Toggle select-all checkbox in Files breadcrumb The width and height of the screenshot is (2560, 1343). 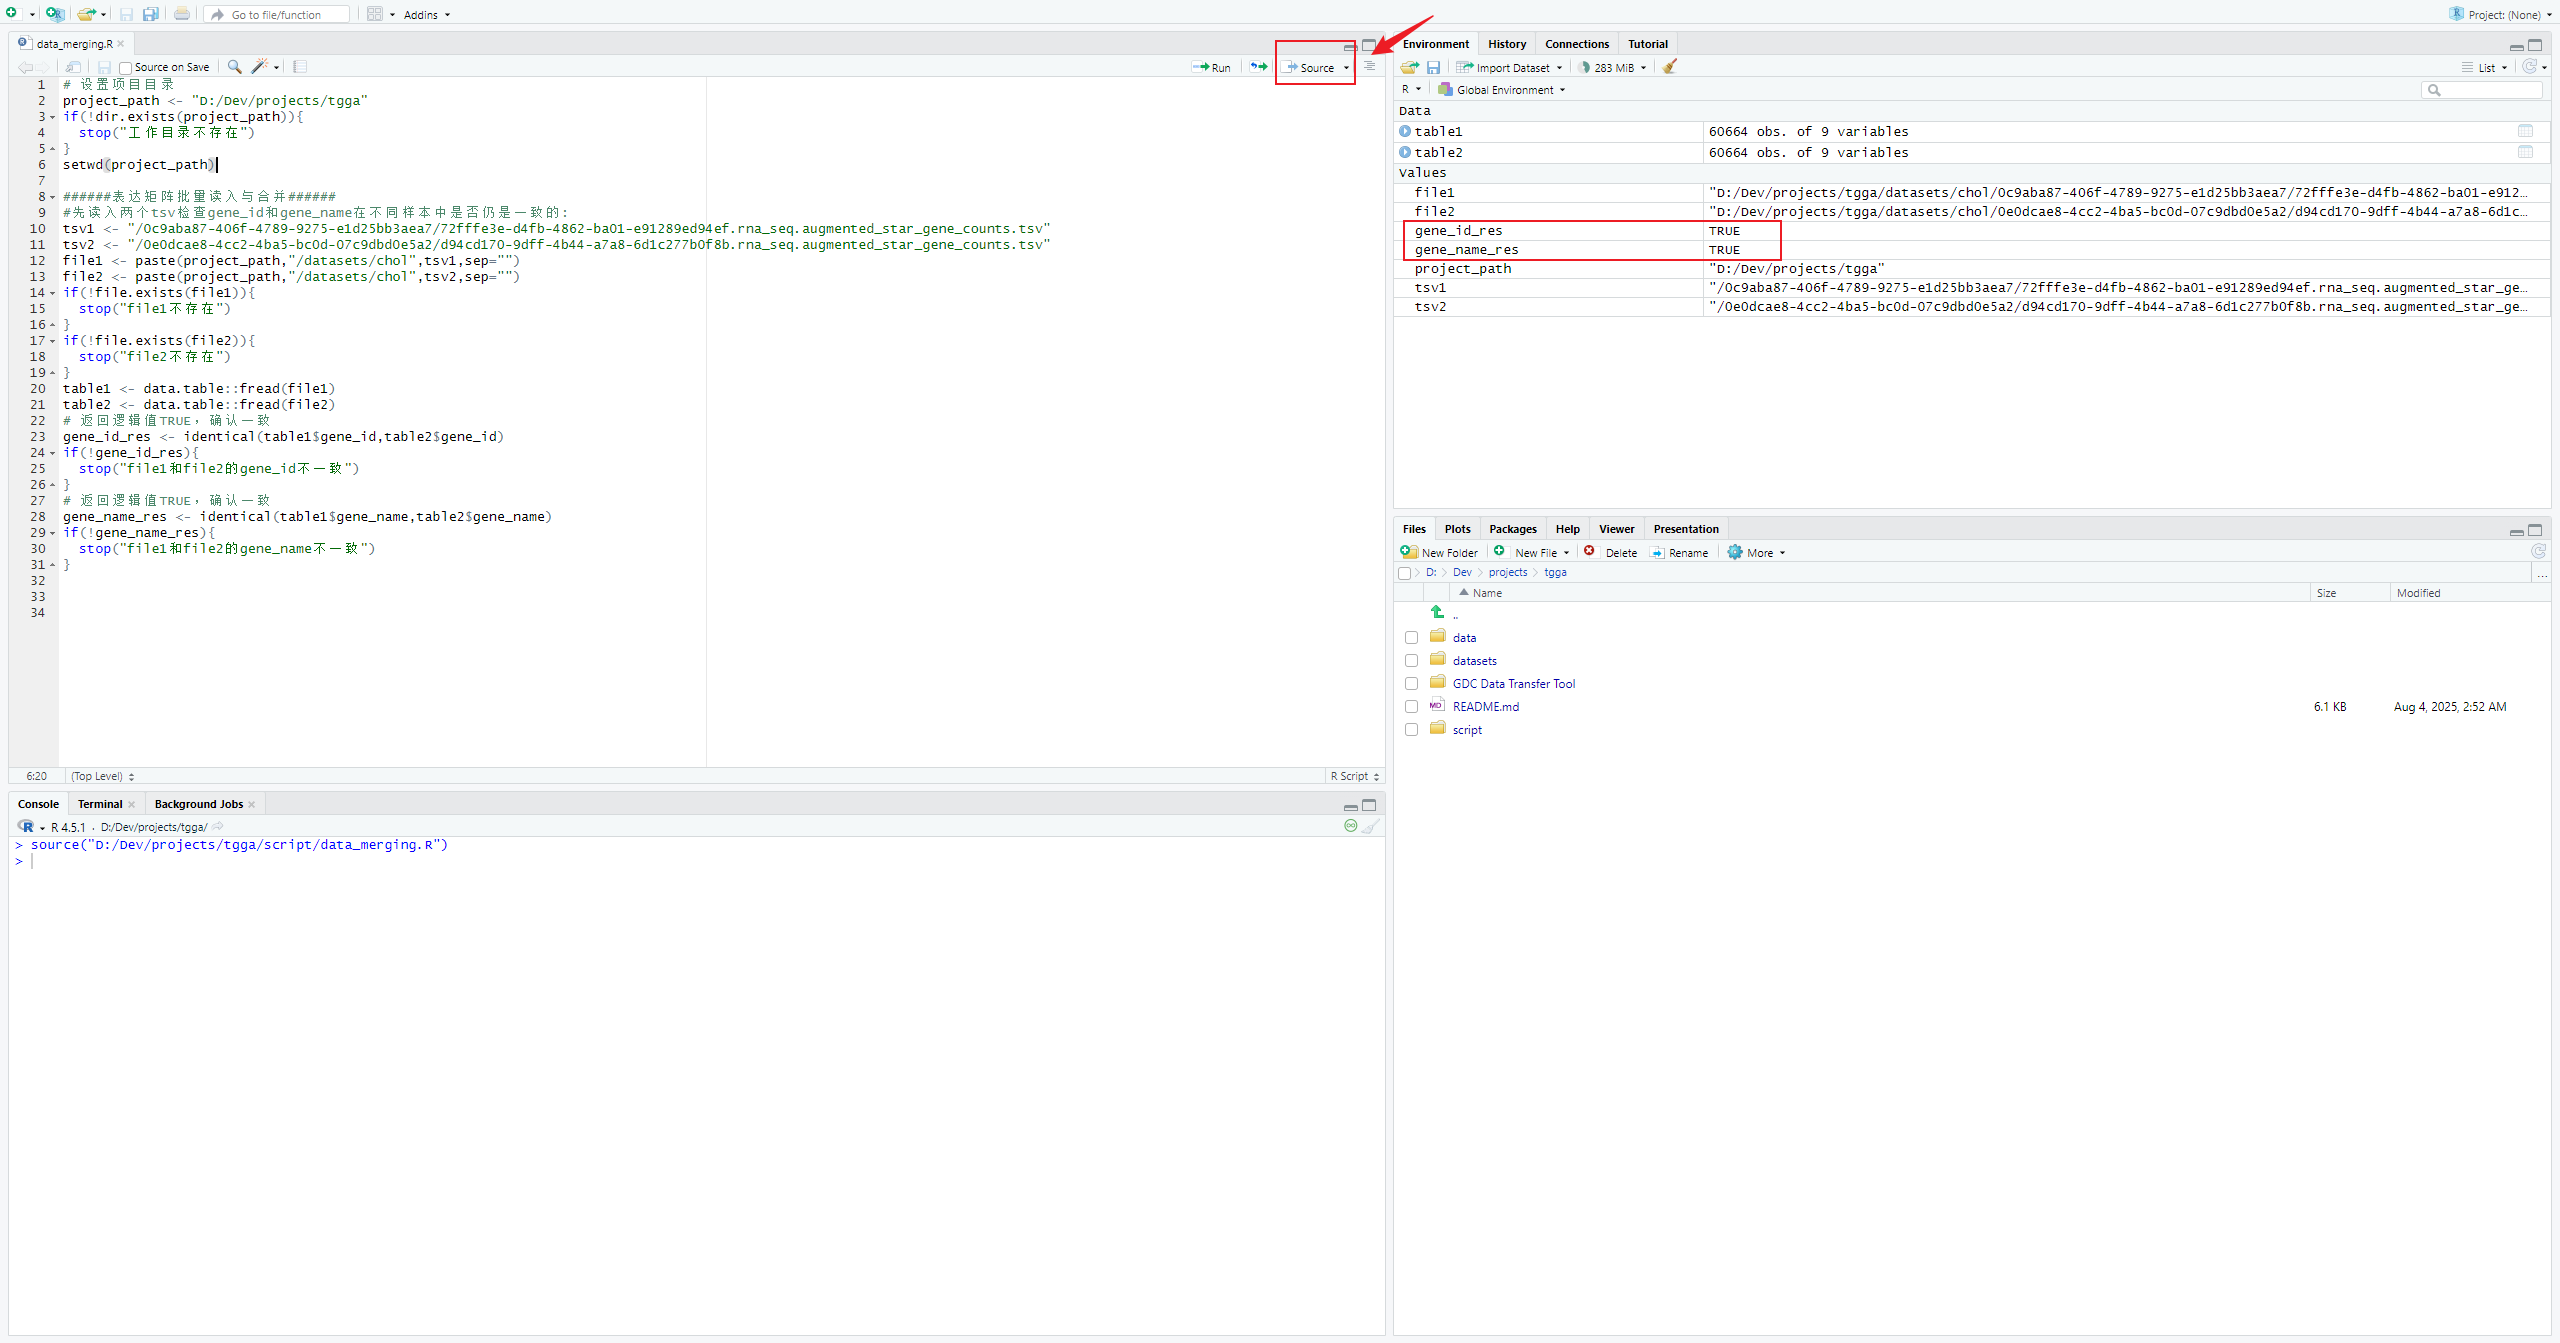1404,573
